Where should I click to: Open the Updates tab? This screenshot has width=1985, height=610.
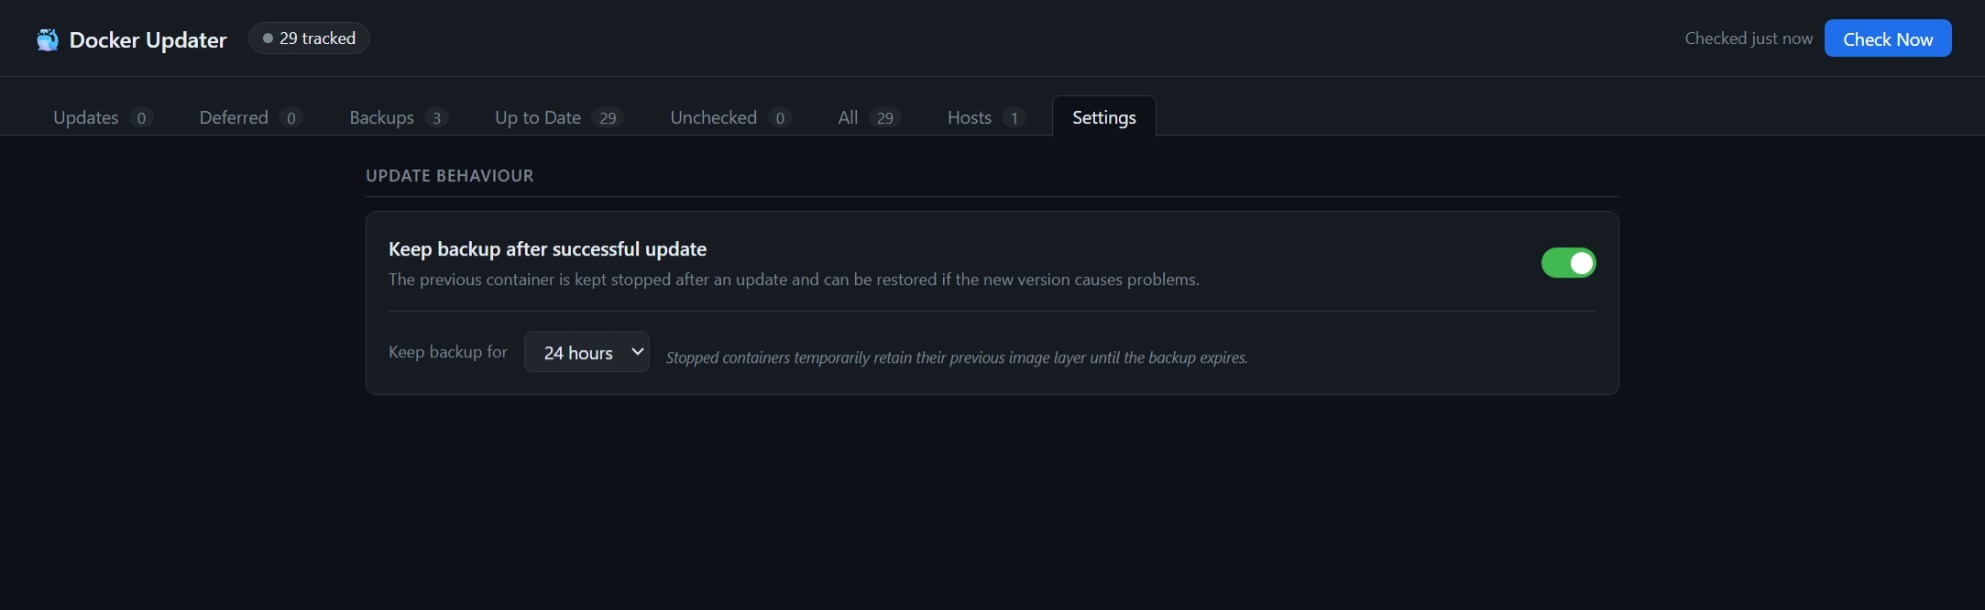pyautogui.click(x=102, y=117)
